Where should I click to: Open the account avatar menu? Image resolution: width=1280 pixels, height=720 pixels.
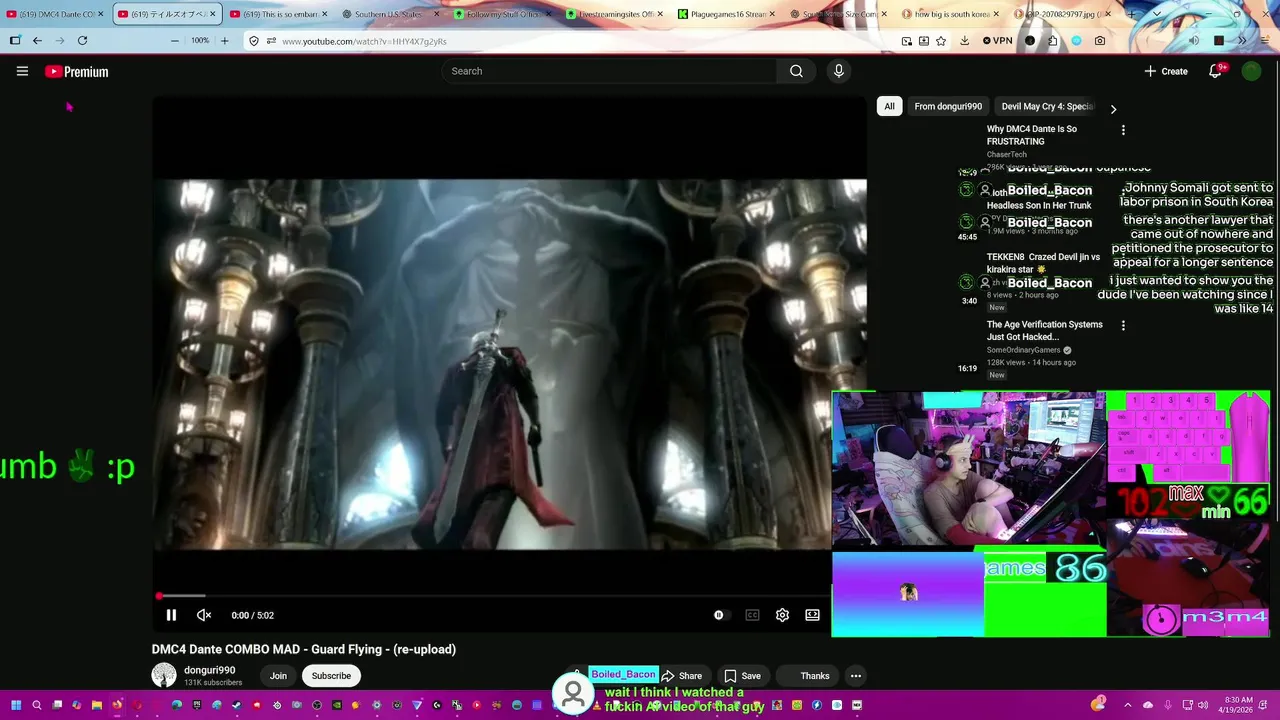[x=1251, y=71]
